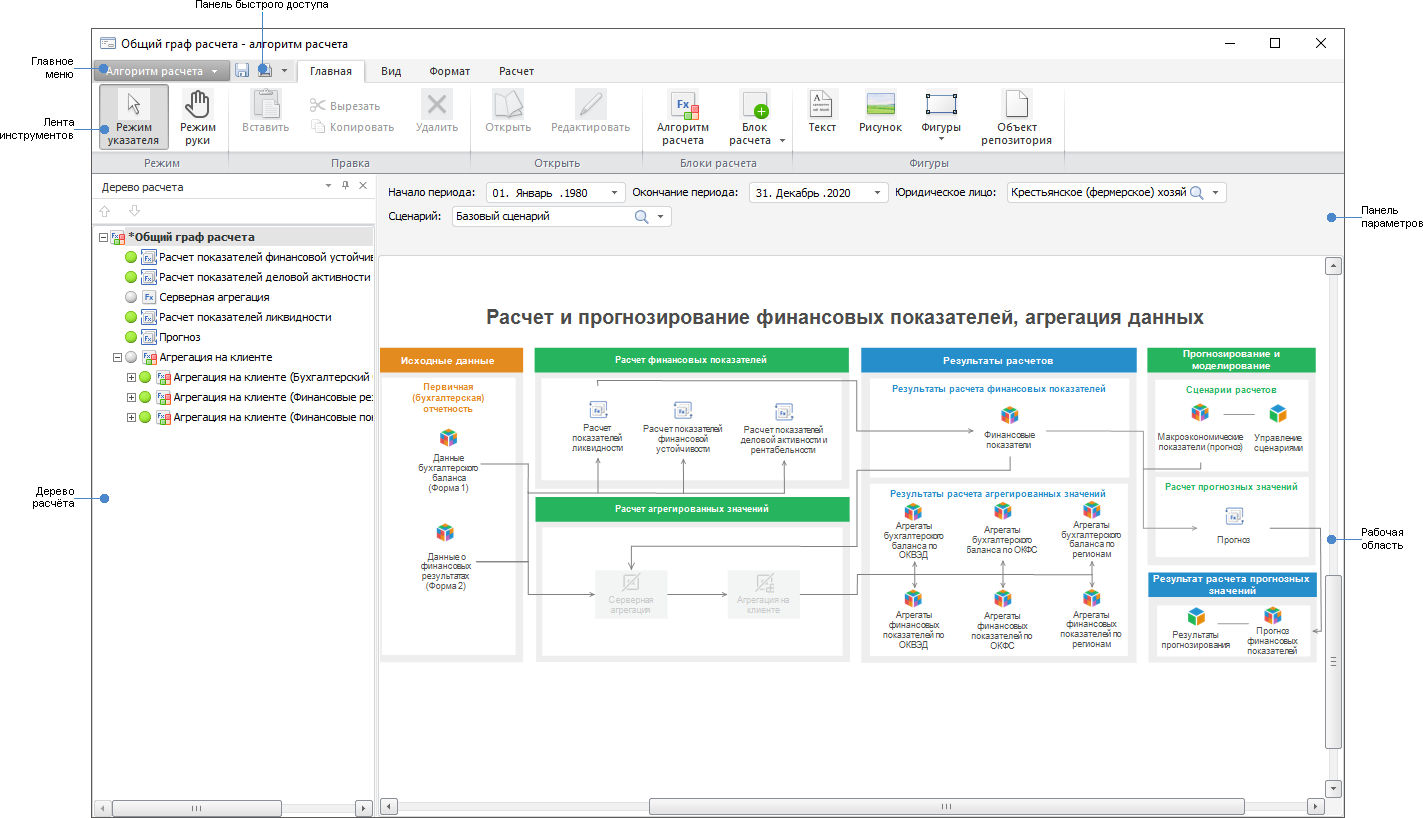Click the Объект репозитория icon

[x=1016, y=113]
